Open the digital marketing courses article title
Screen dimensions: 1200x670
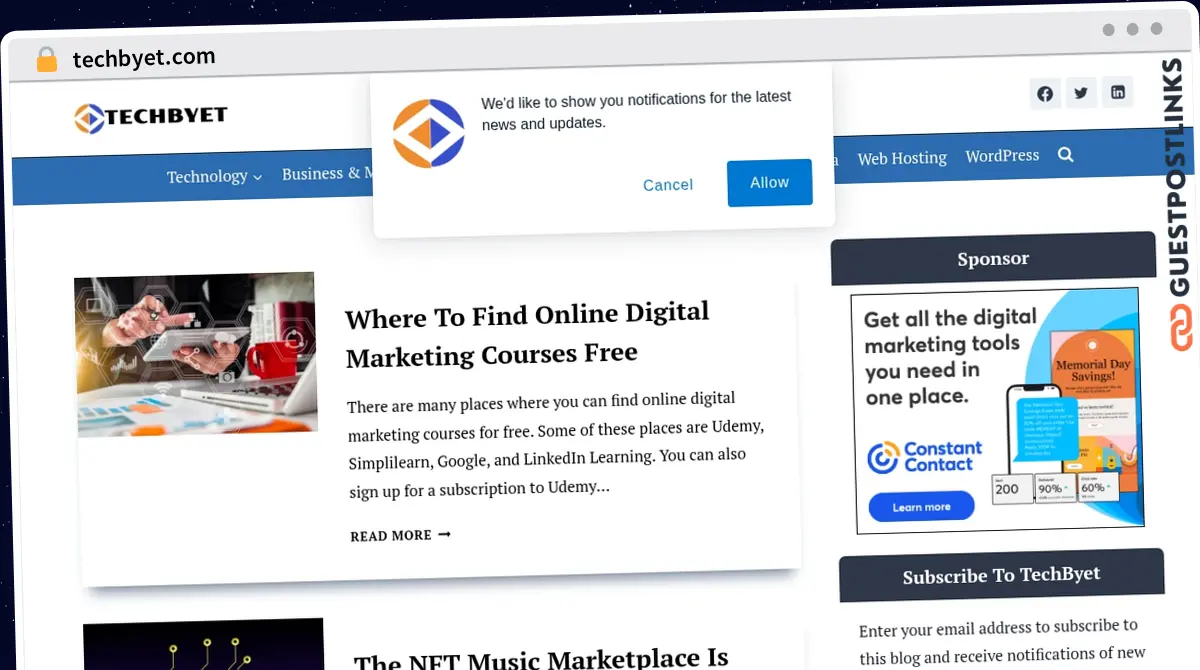[x=527, y=332]
